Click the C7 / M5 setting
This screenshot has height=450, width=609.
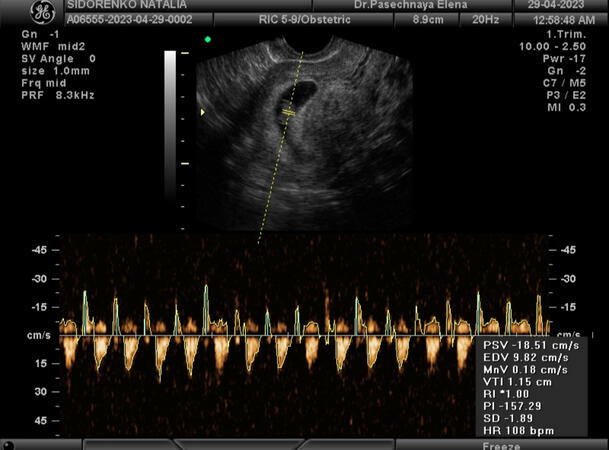tap(564, 83)
